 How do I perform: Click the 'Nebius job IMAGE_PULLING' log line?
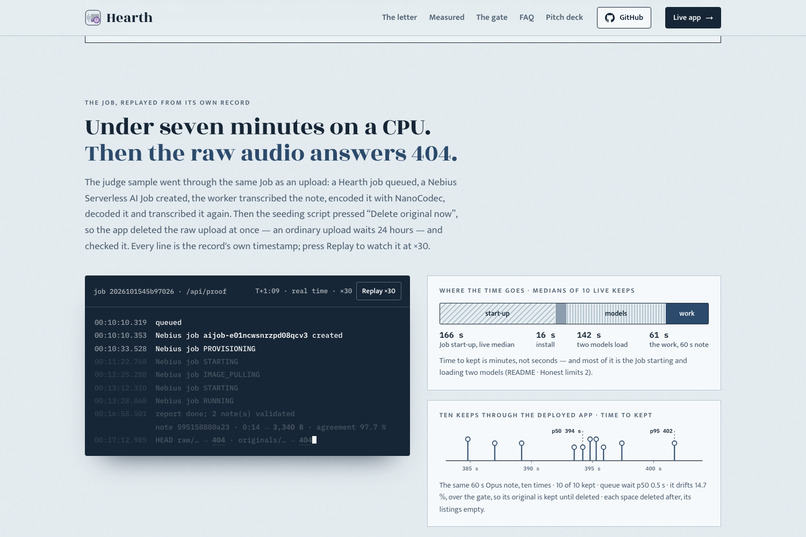[x=177, y=375]
